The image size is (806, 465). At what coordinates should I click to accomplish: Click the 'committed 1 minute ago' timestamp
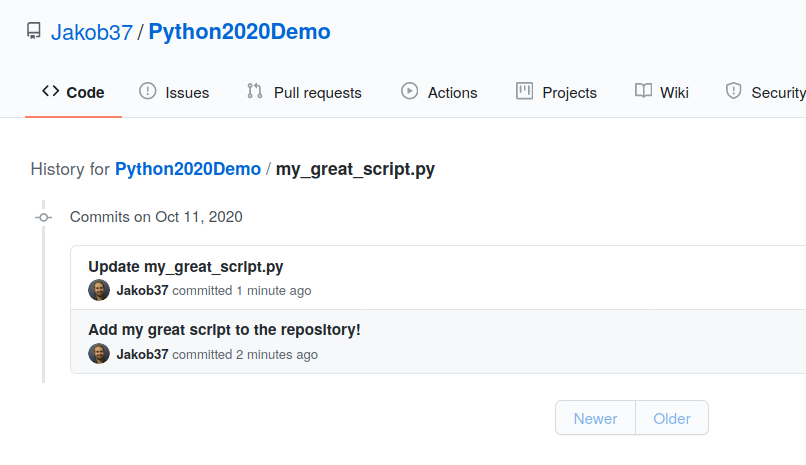coord(242,291)
